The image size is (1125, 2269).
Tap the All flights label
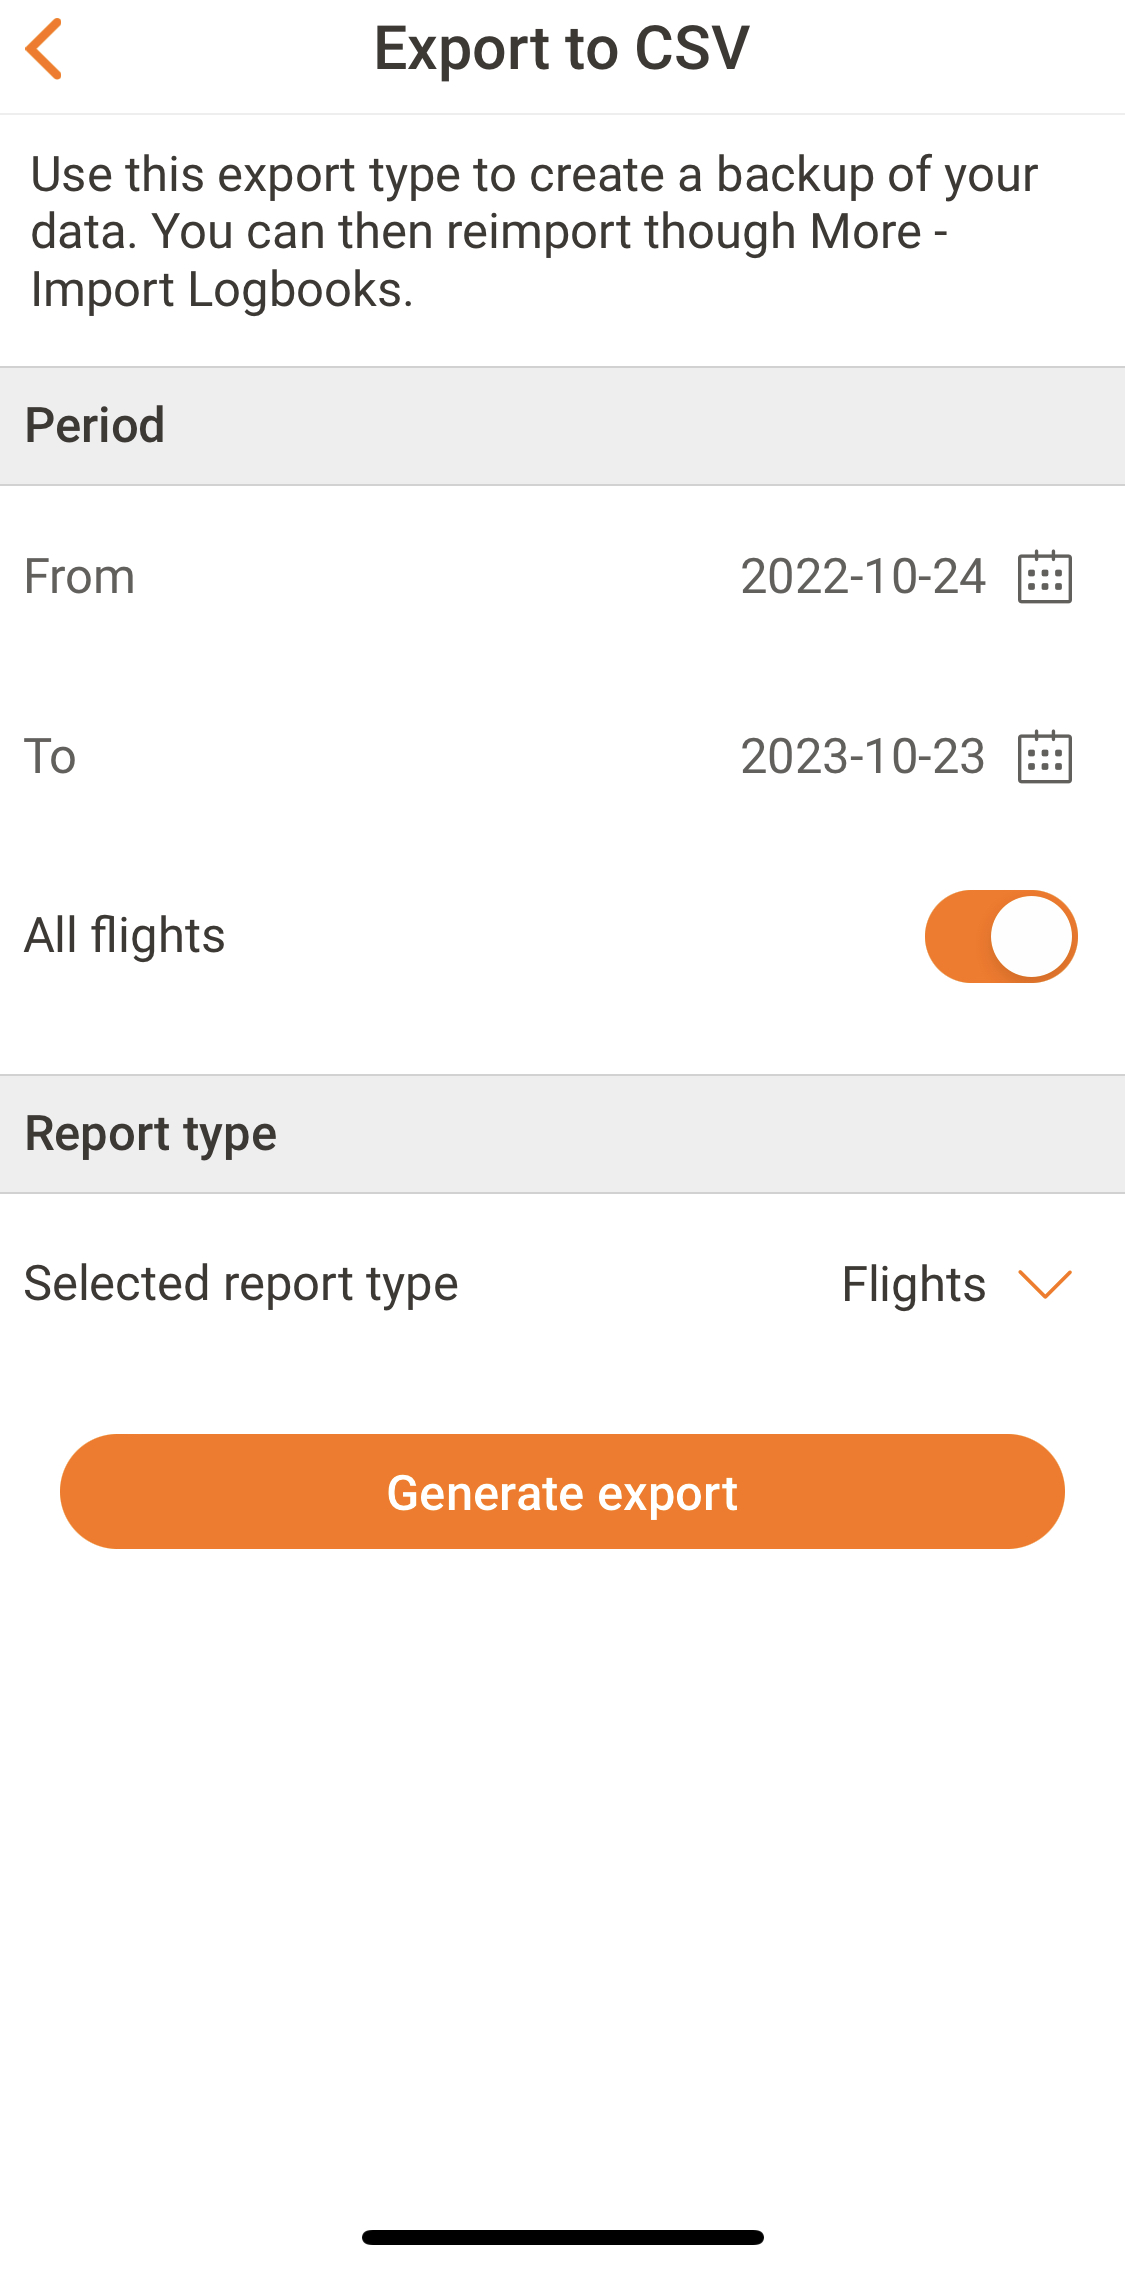(x=124, y=936)
